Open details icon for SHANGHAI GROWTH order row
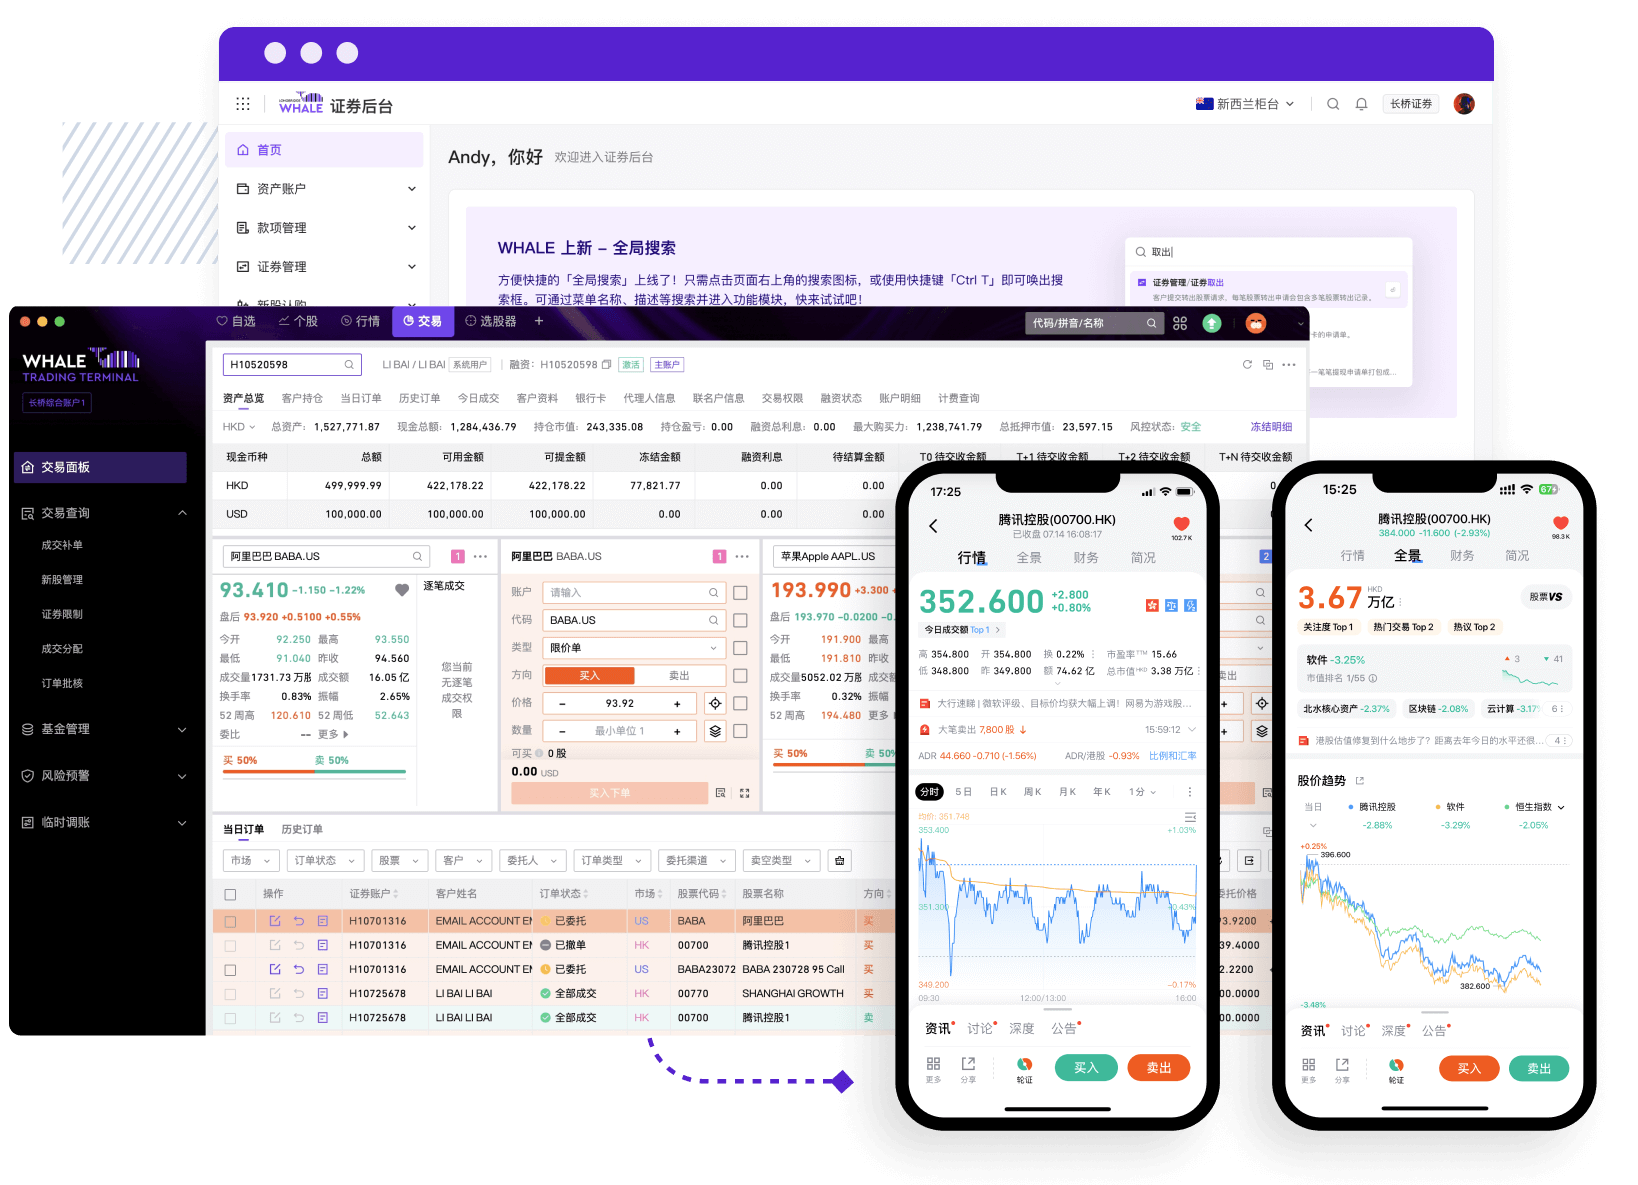Screen dimensions: 1638x1185 tap(323, 993)
